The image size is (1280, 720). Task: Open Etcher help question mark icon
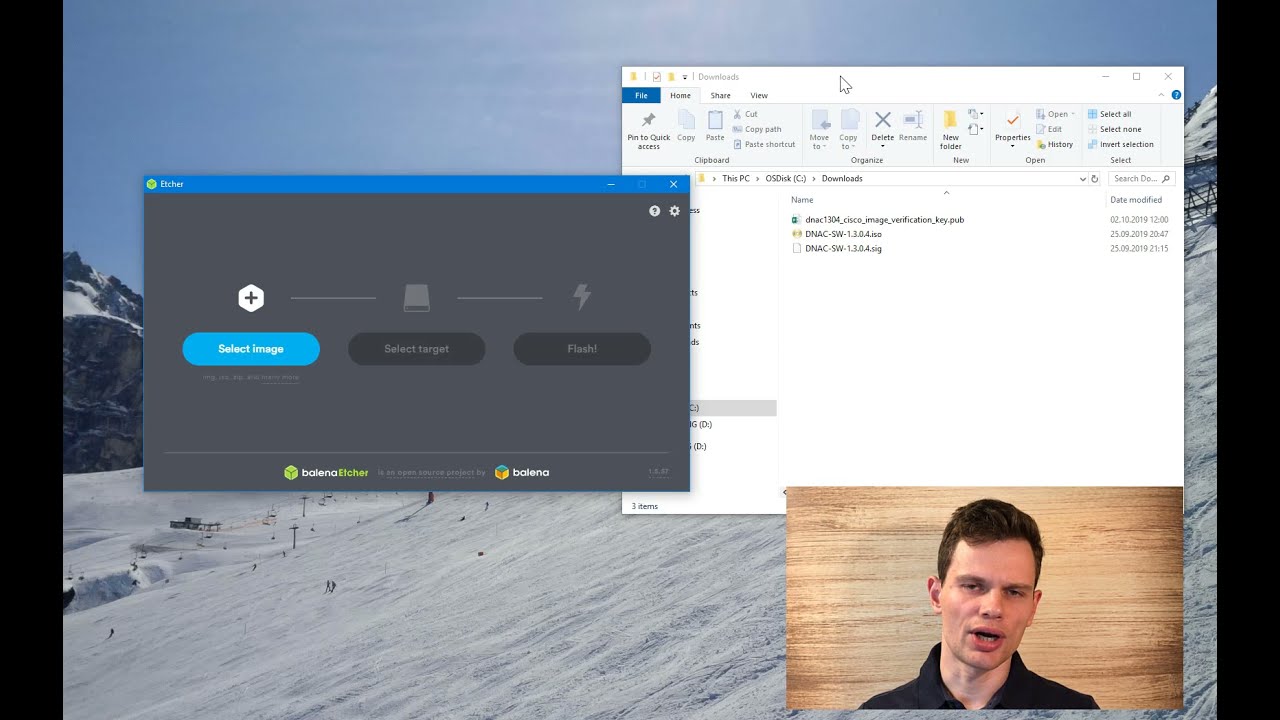(654, 211)
